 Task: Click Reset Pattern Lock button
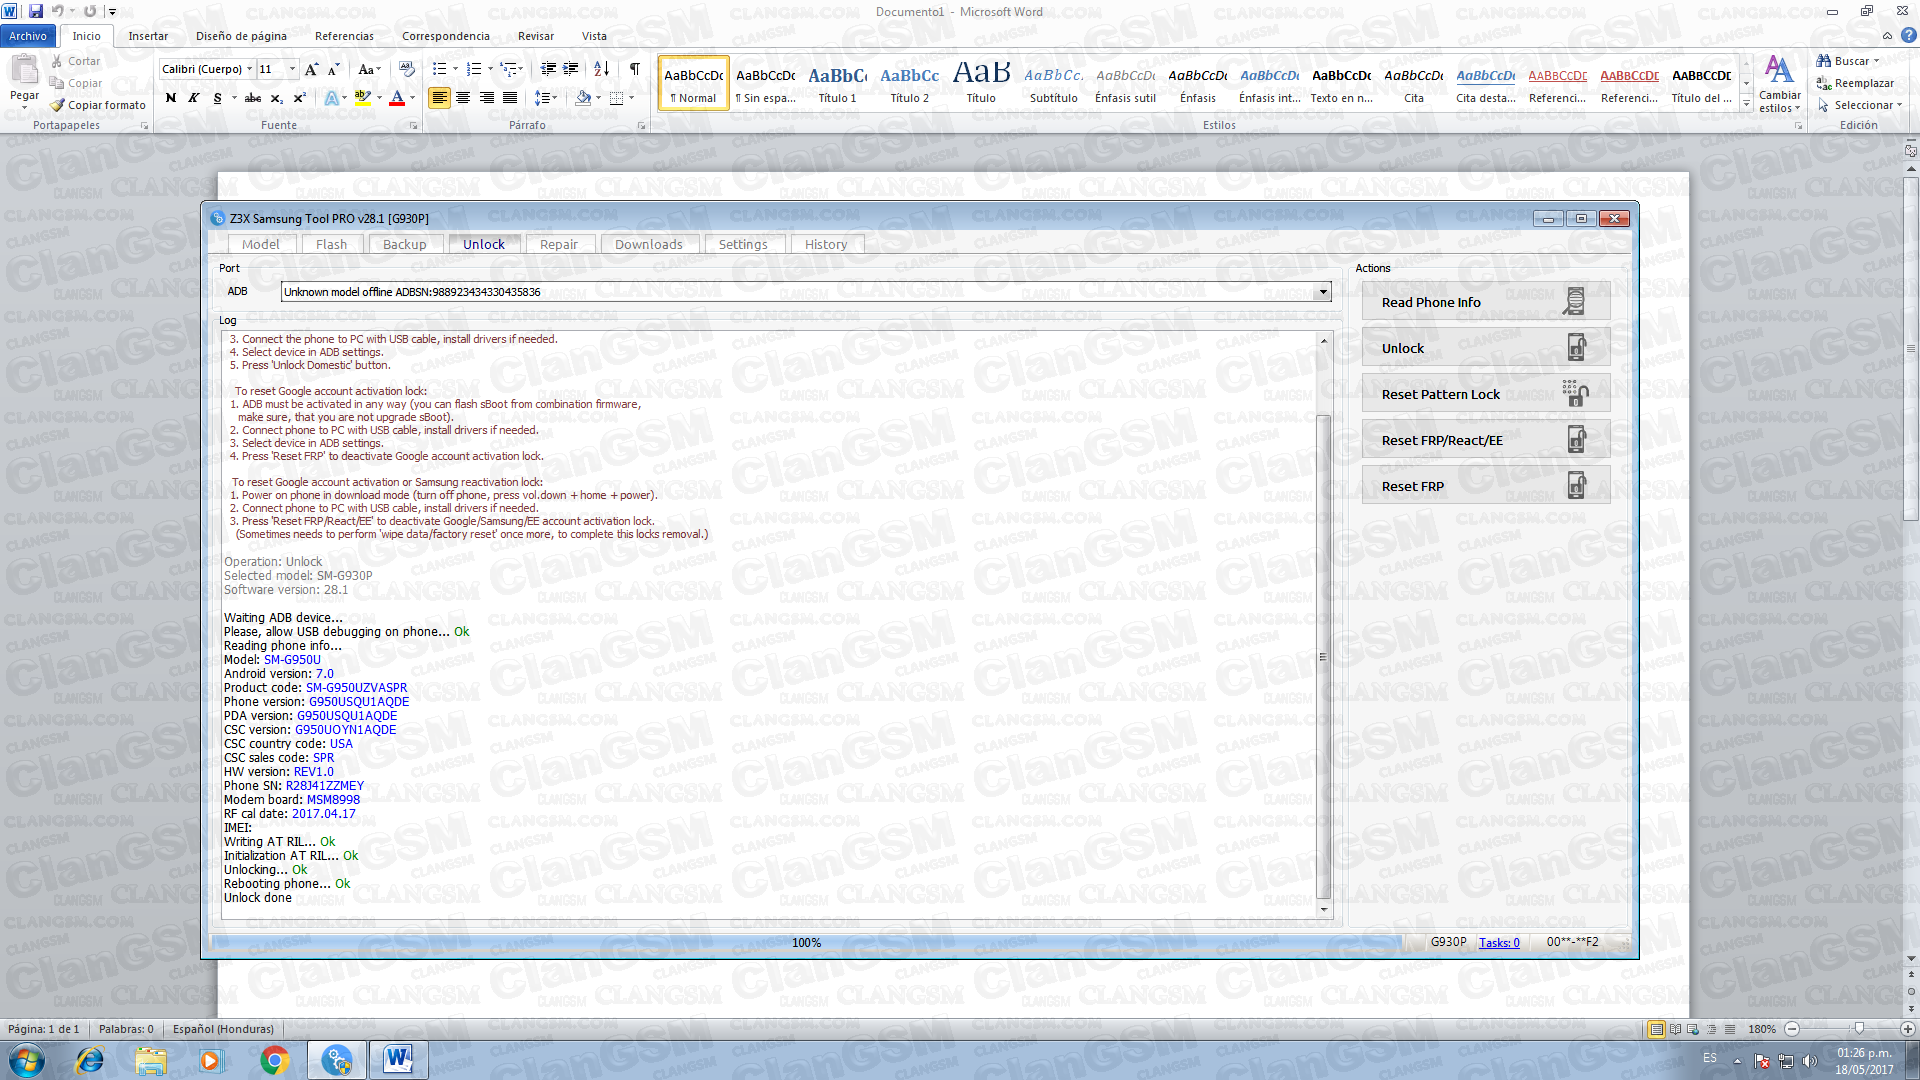[x=1485, y=394]
